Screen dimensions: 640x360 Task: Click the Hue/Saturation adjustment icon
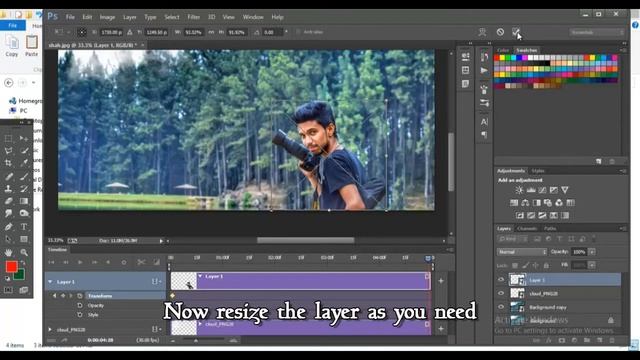514,202
